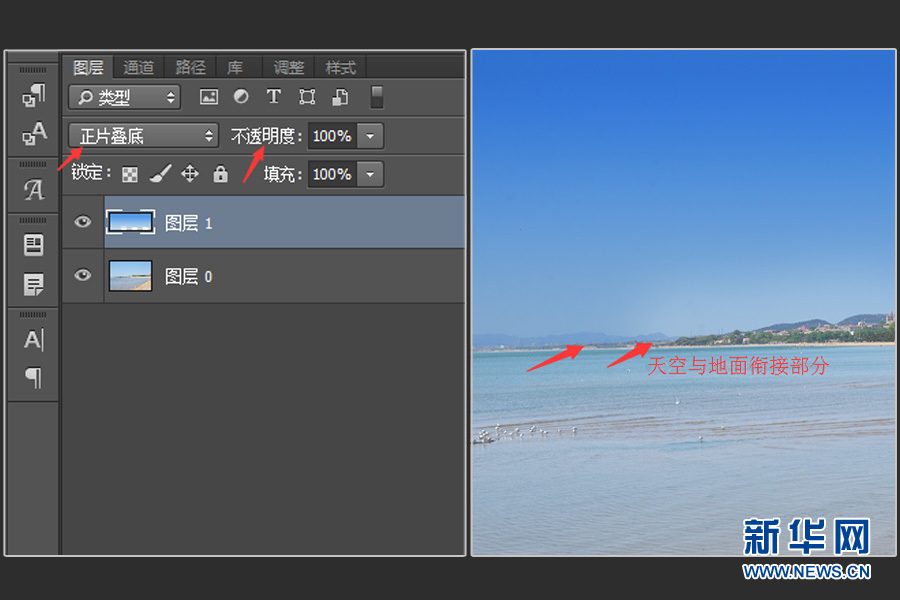
Task: Lock image pixels brush icon
Action: [x=161, y=173]
